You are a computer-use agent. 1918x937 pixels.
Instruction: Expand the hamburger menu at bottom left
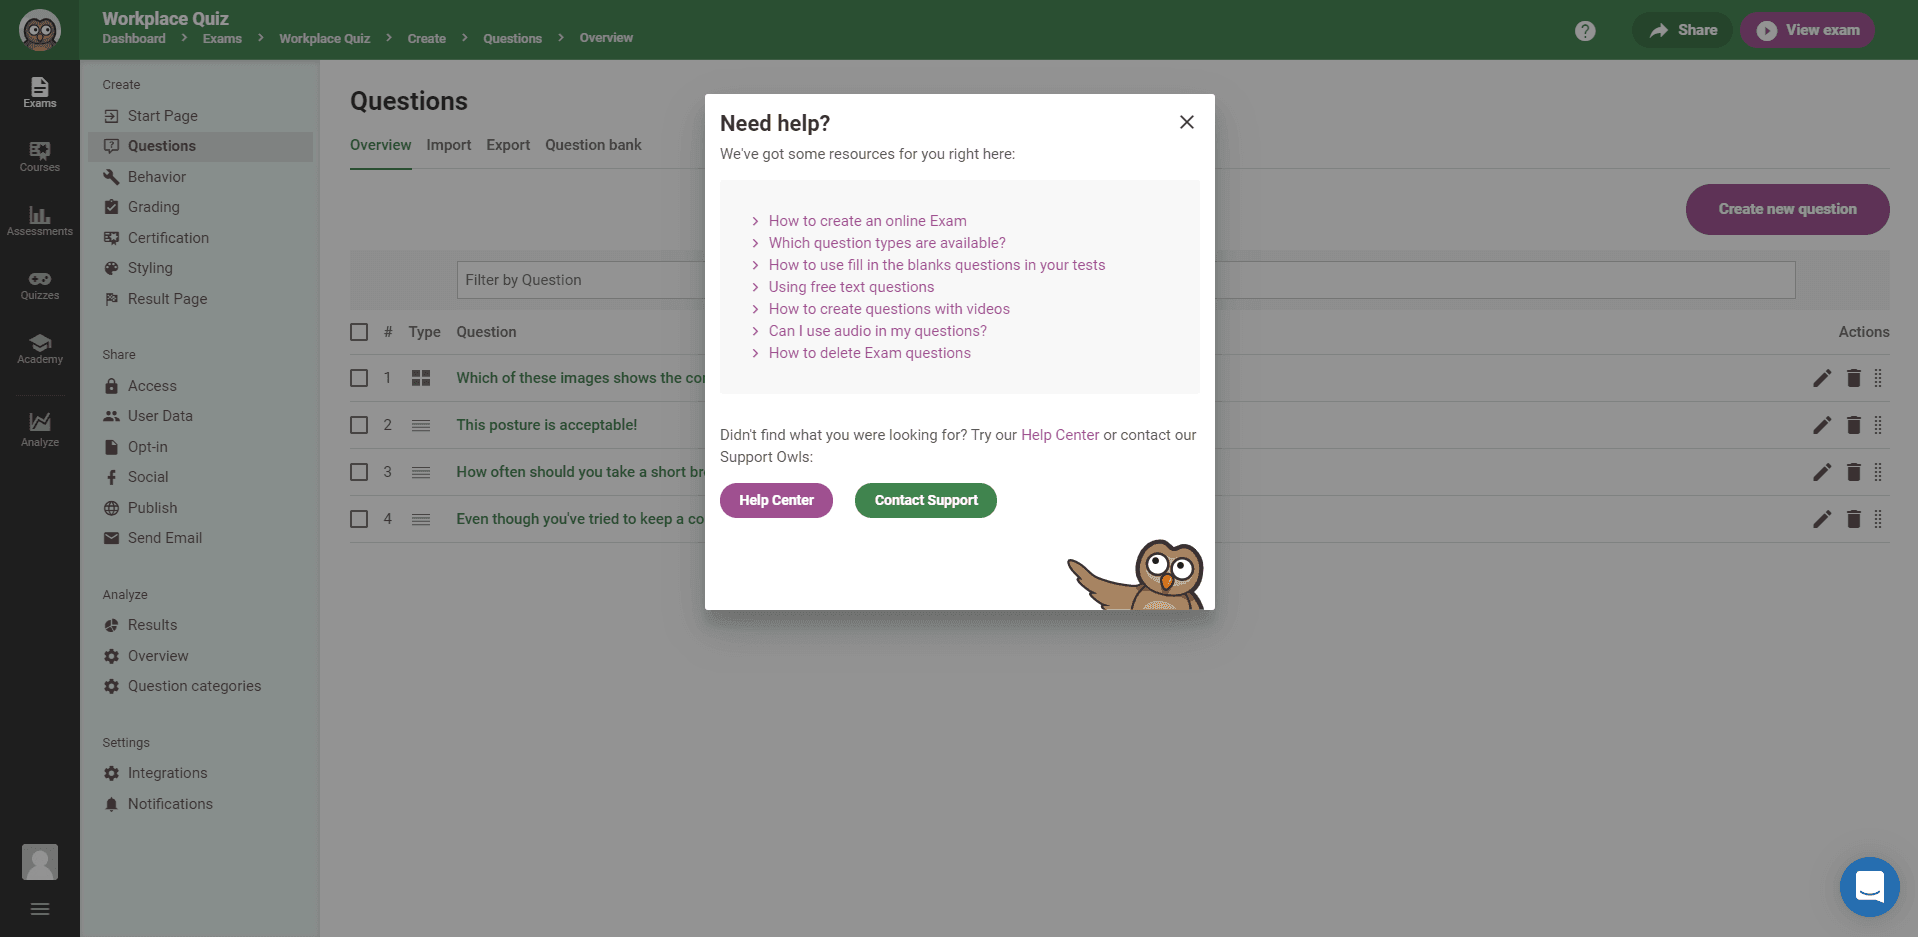(x=40, y=909)
